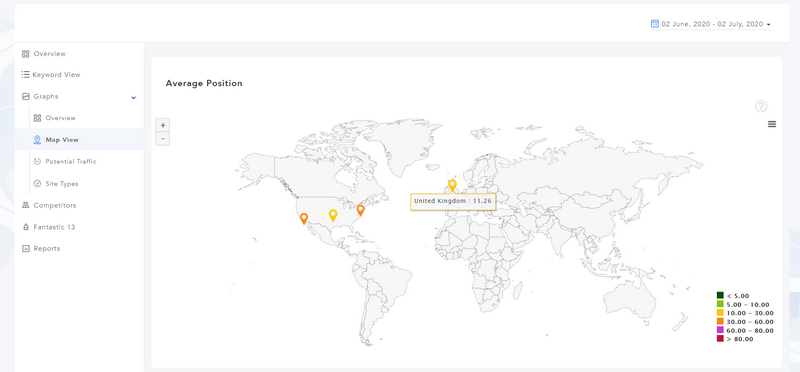Click the Keyword View list icon
Screen dimensions: 800x372
click(26, 75)
